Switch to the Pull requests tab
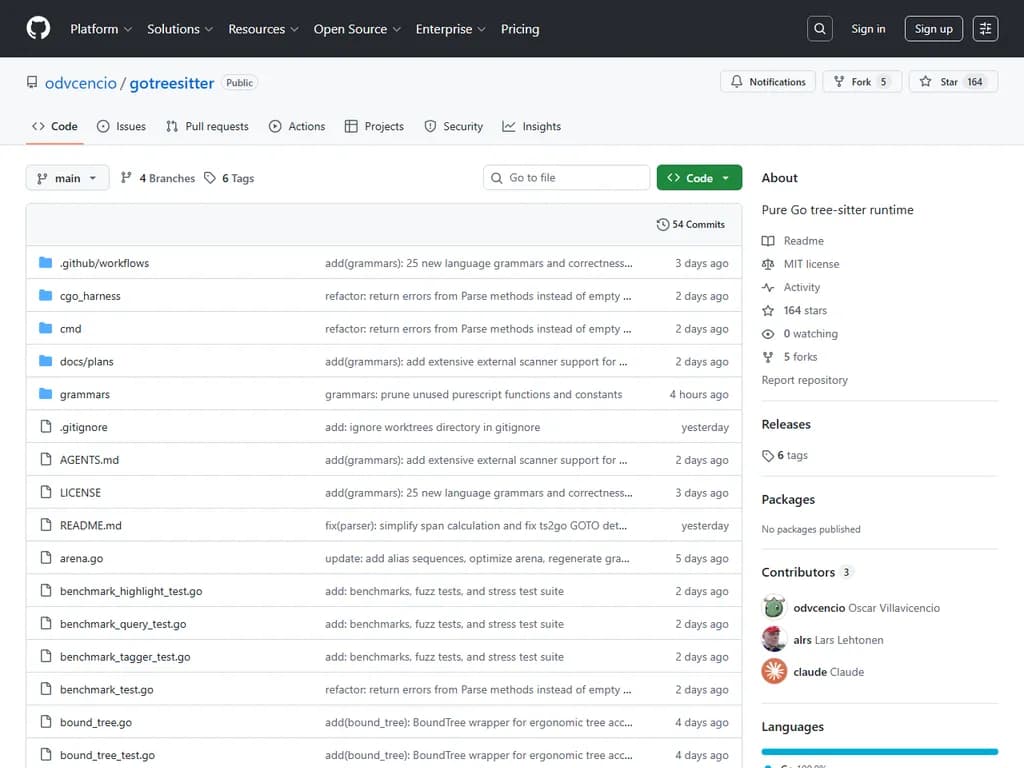Screen dimensions: 1024x768 coord(207,127)
